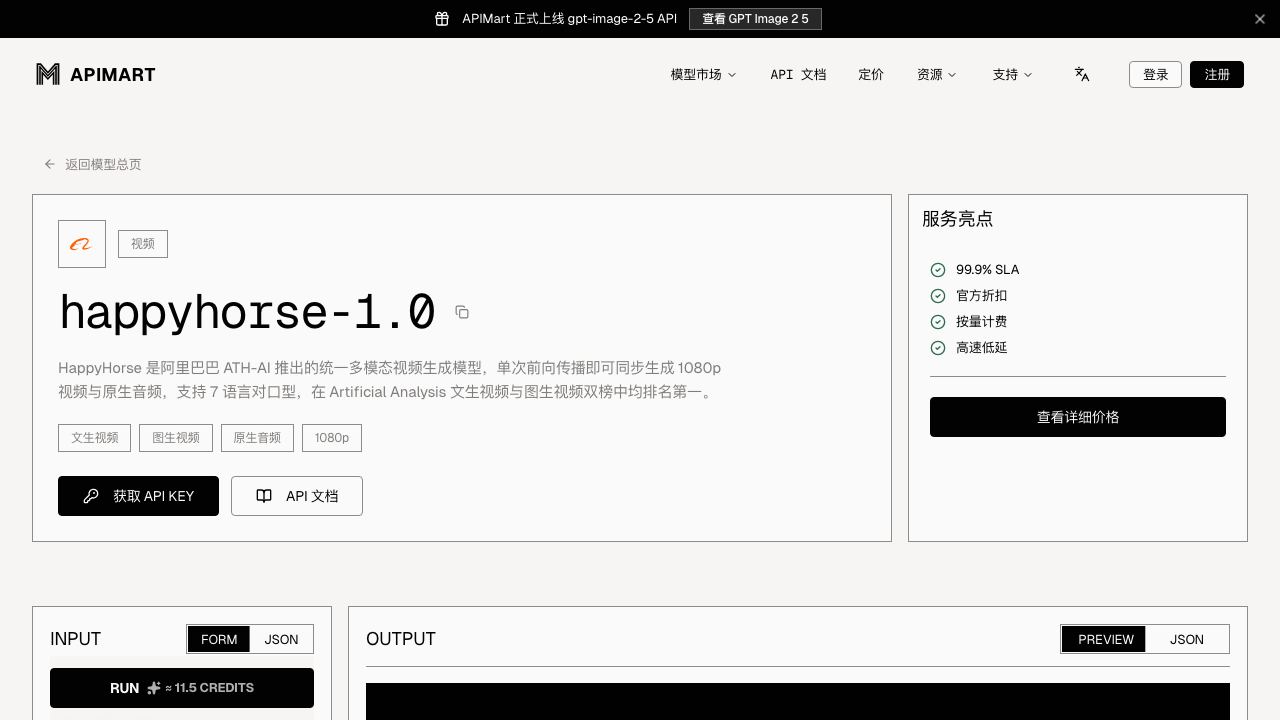Screen dimensions: 1280x720
Task: Select the 原生音频 tag
Action: (257, 438)
